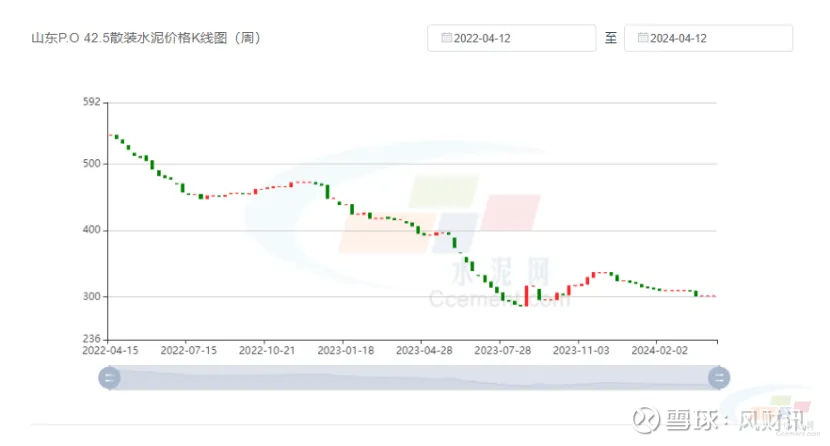Click calendar icon in end date field

(643, 38)
